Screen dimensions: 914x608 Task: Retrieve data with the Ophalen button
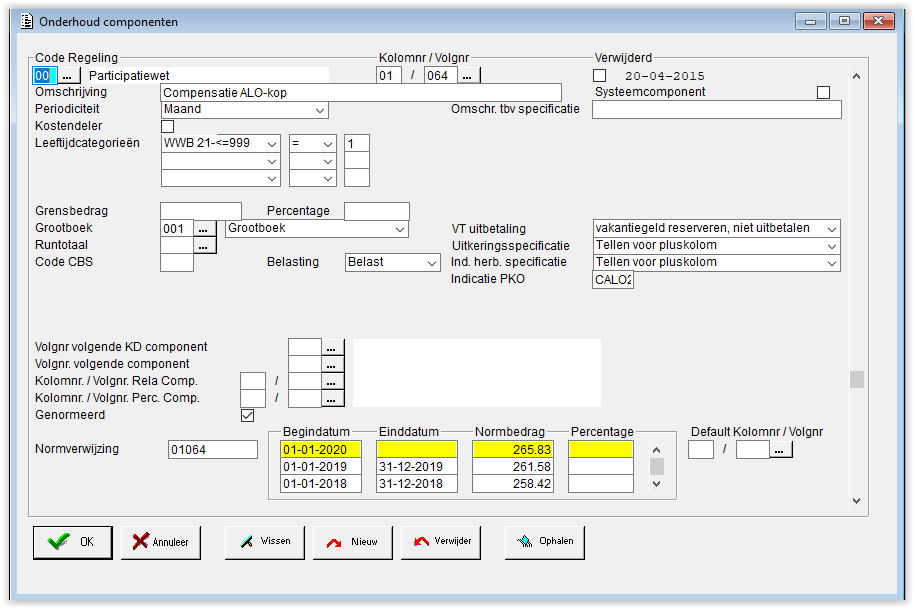[x=545, y=542]
